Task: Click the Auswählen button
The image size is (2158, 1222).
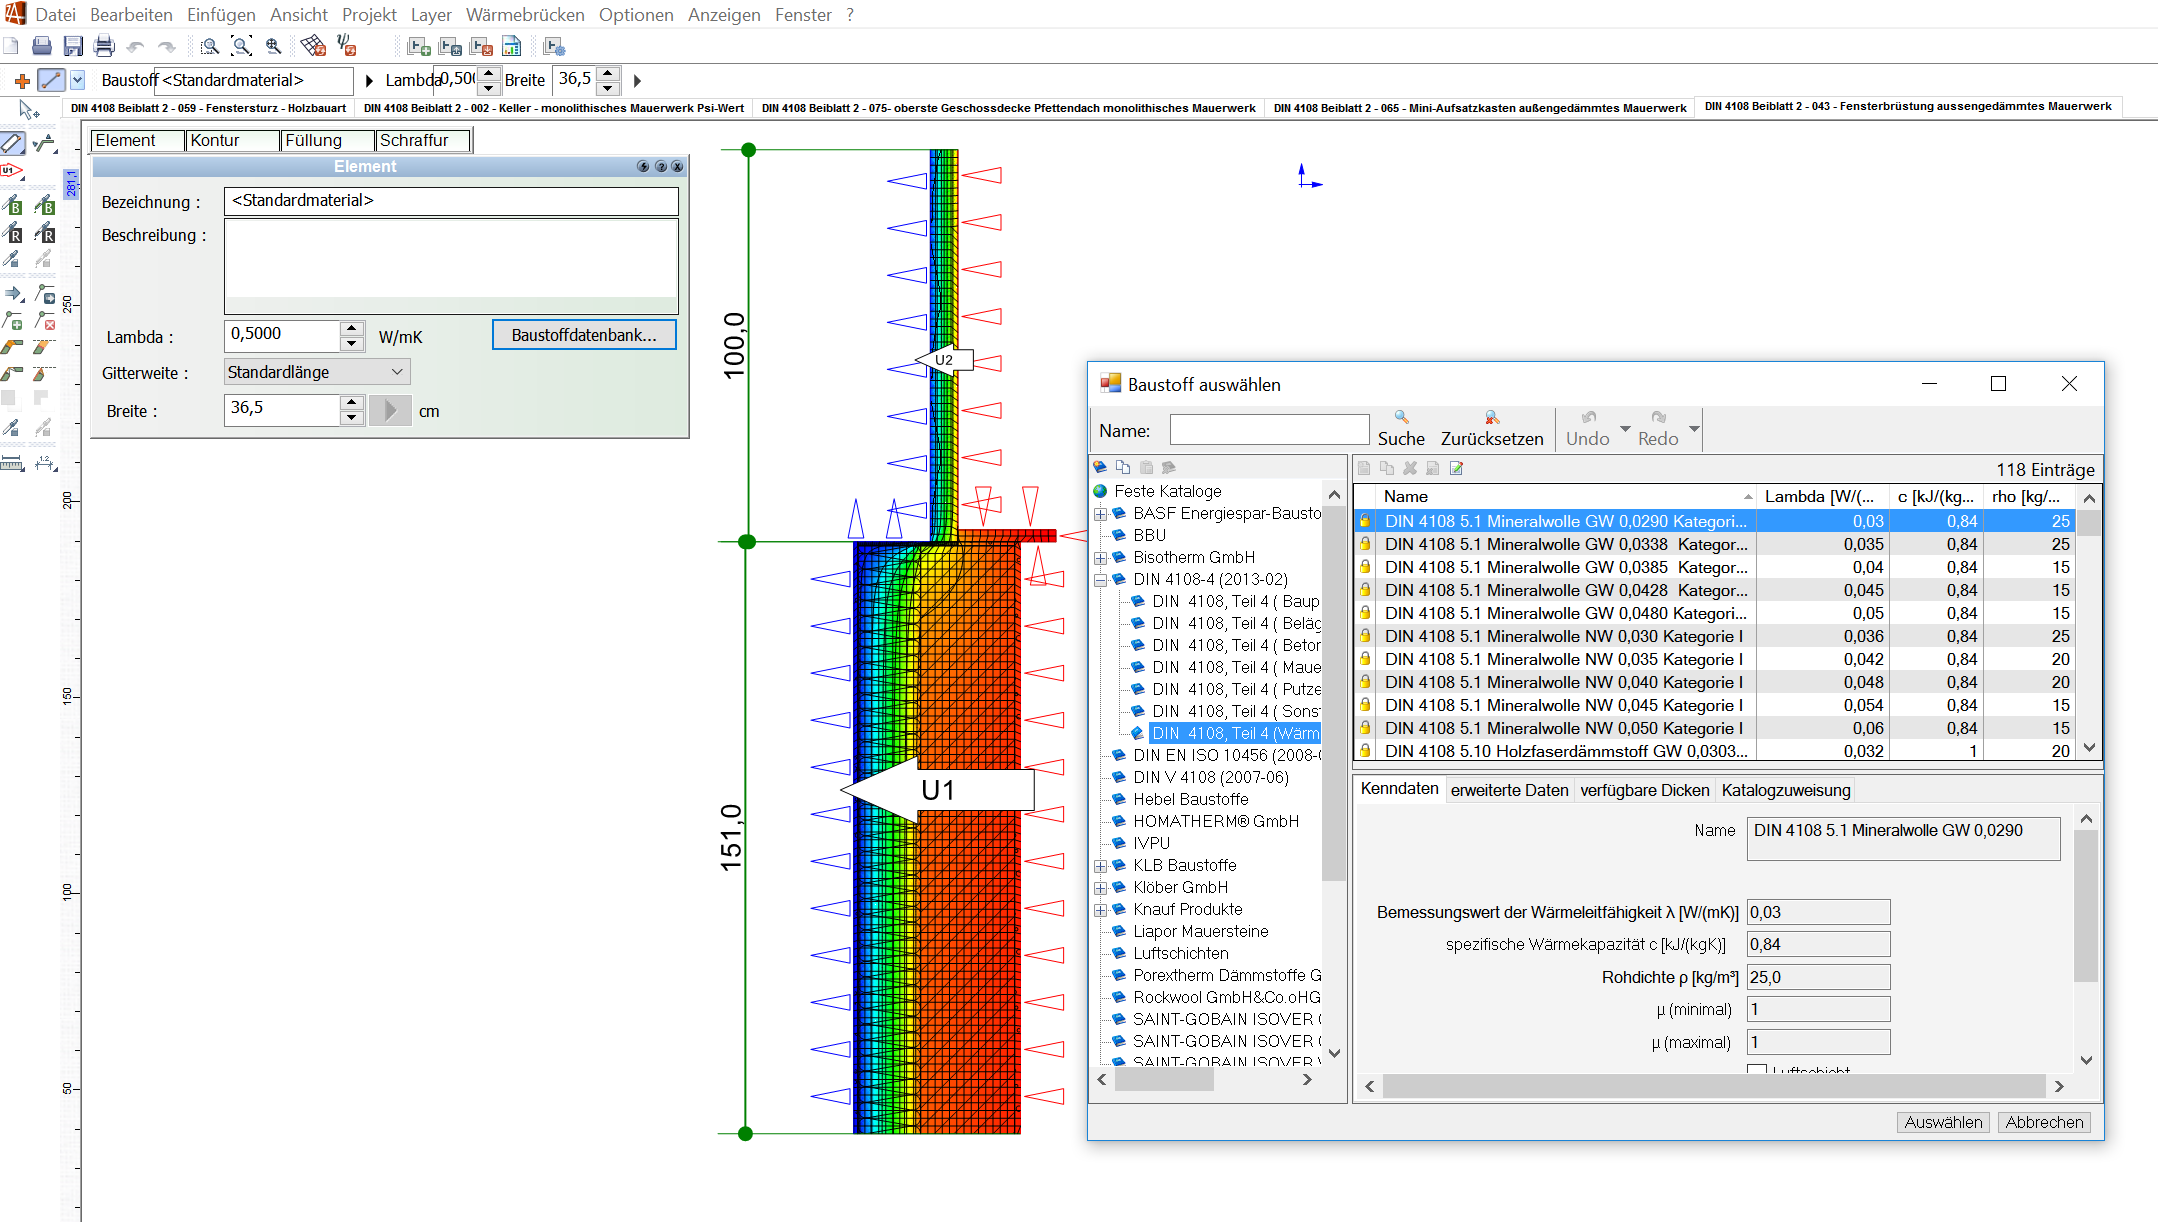Action: [x=1943, y=1122]
